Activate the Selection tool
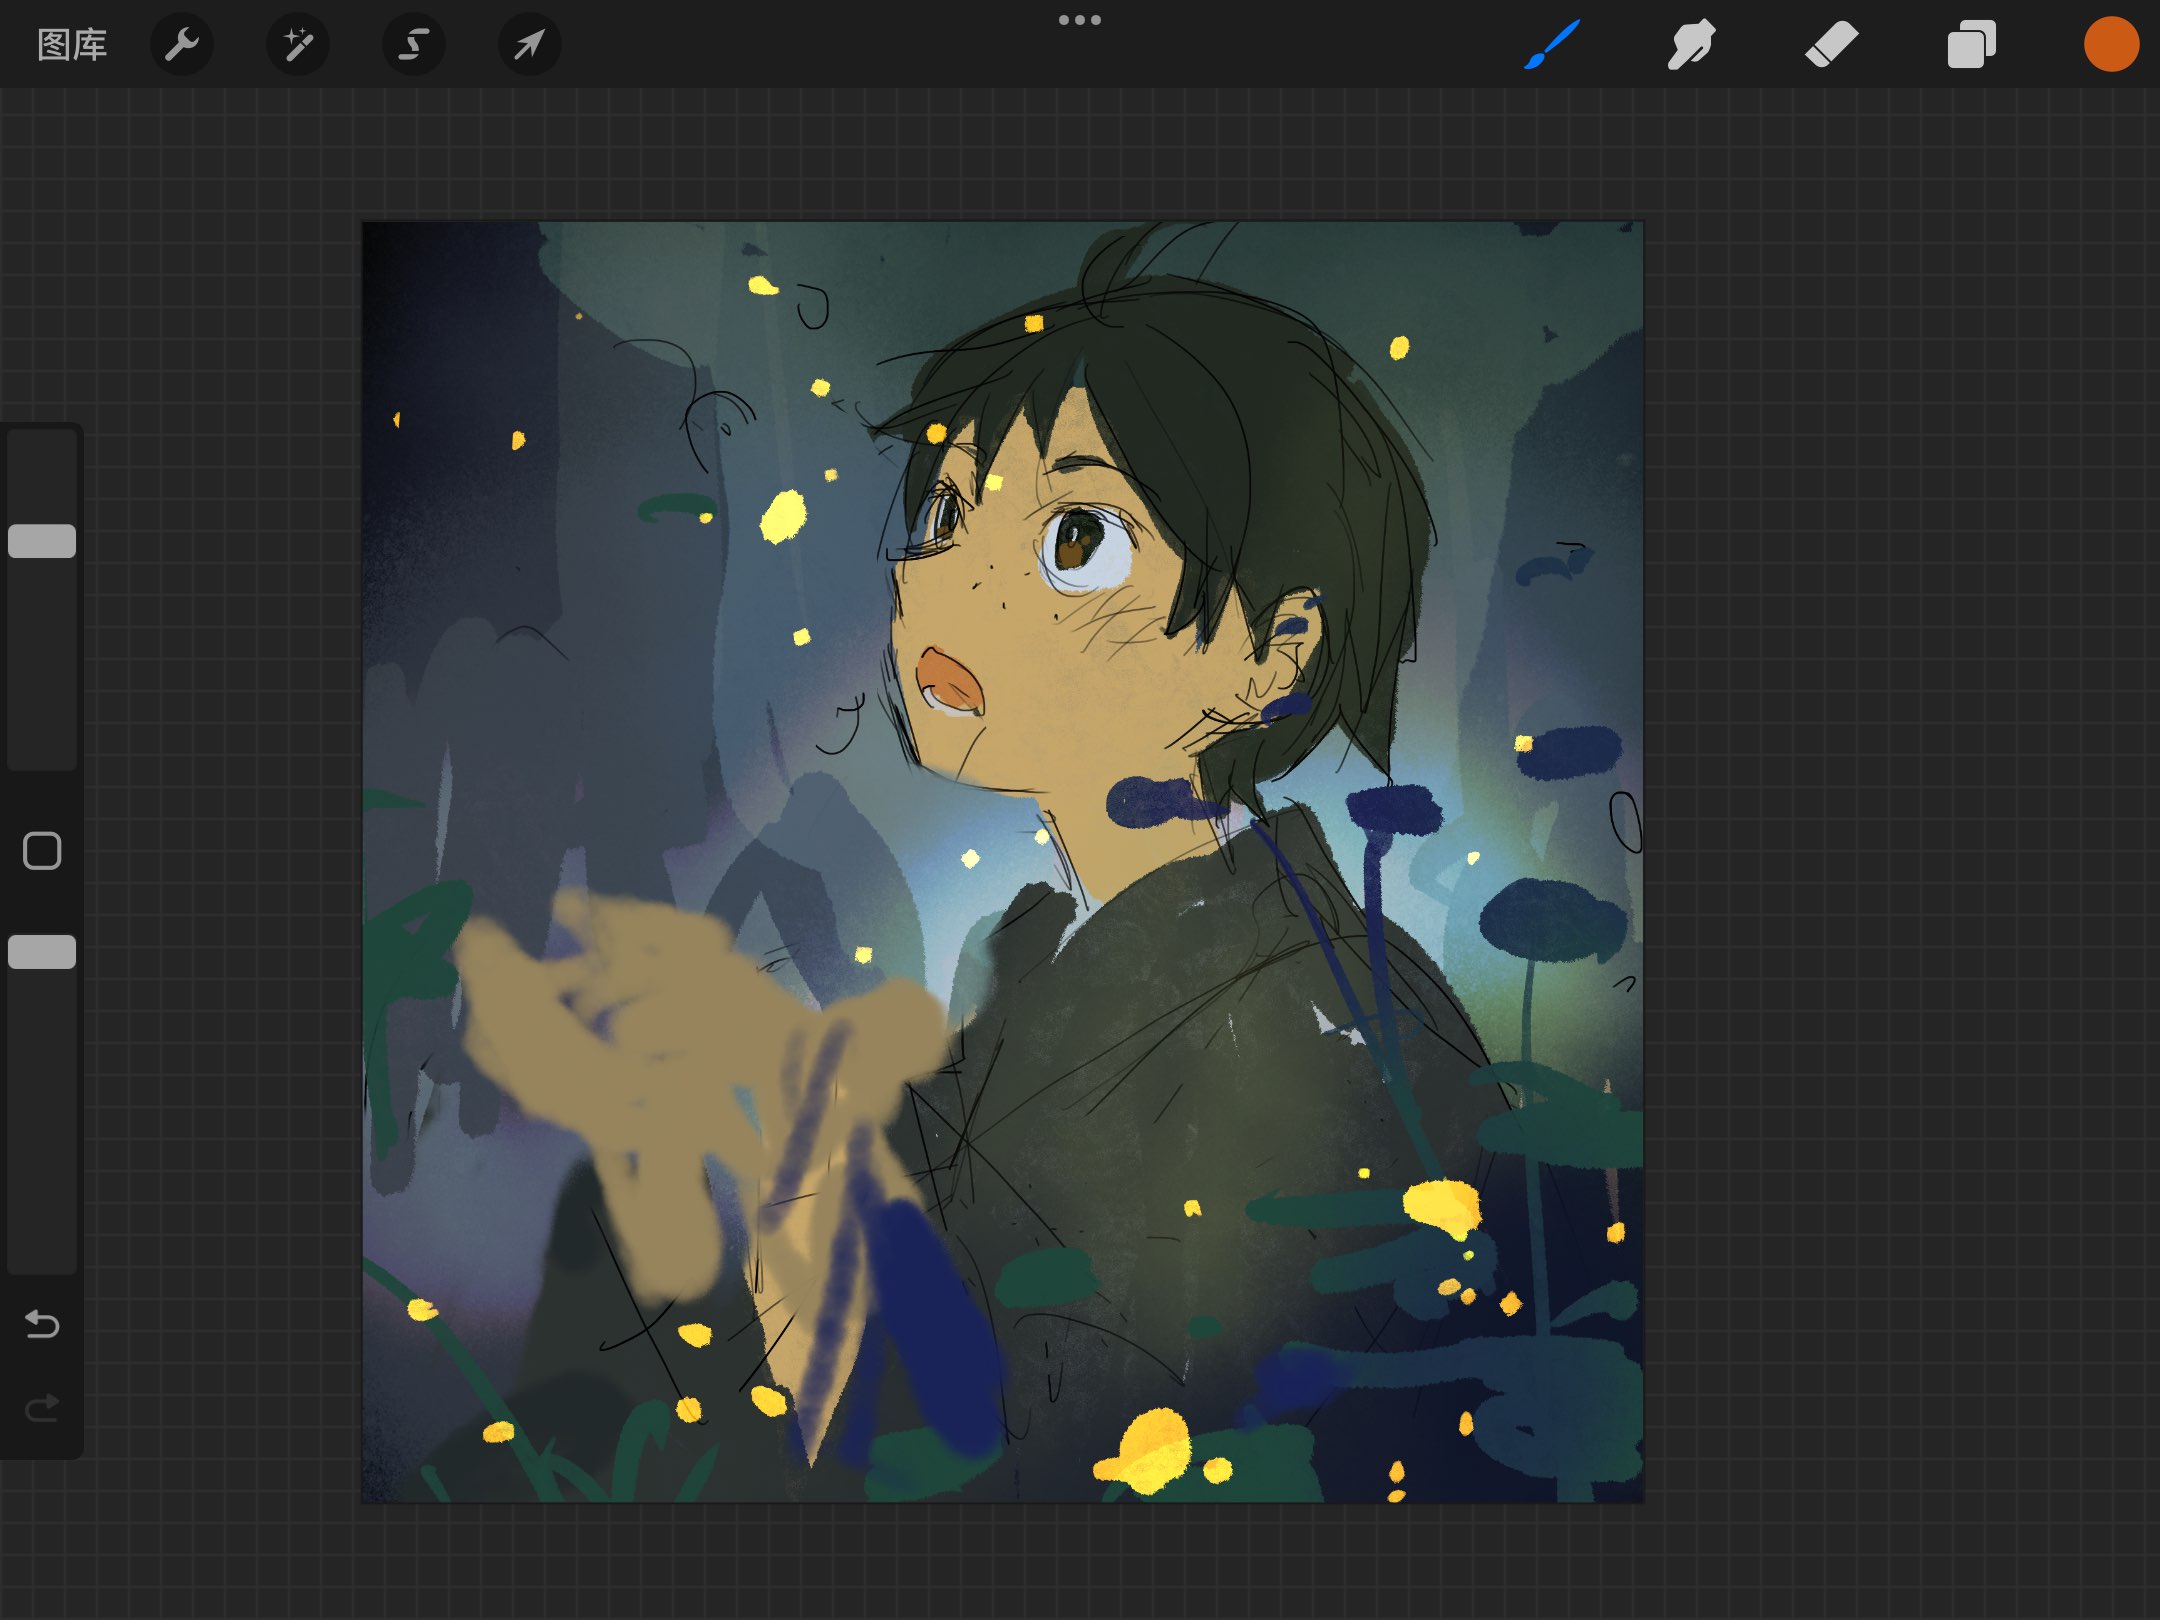The width and height of the screenshot is (2160, 1620). tap(414, 45)
